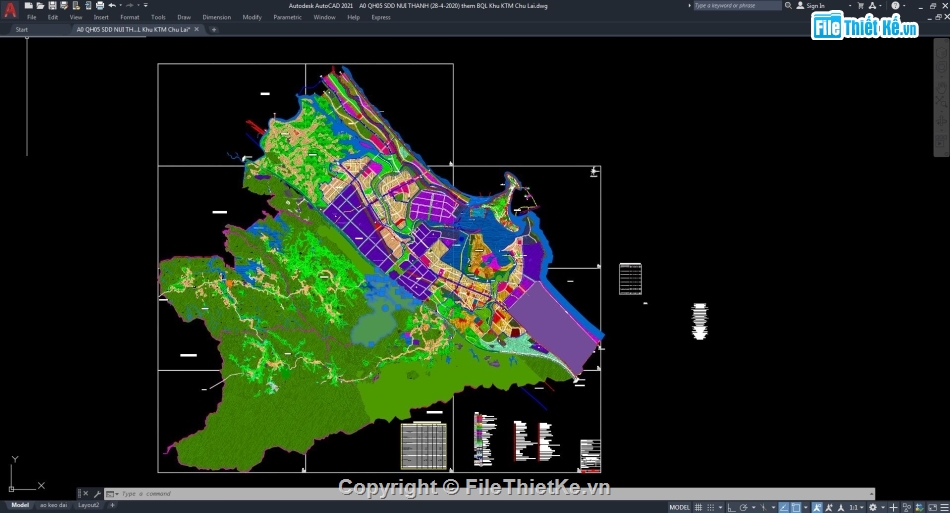Screen dimensions: 950x513
Task: Click the Plot printer icon
Action: coord(100,5)
